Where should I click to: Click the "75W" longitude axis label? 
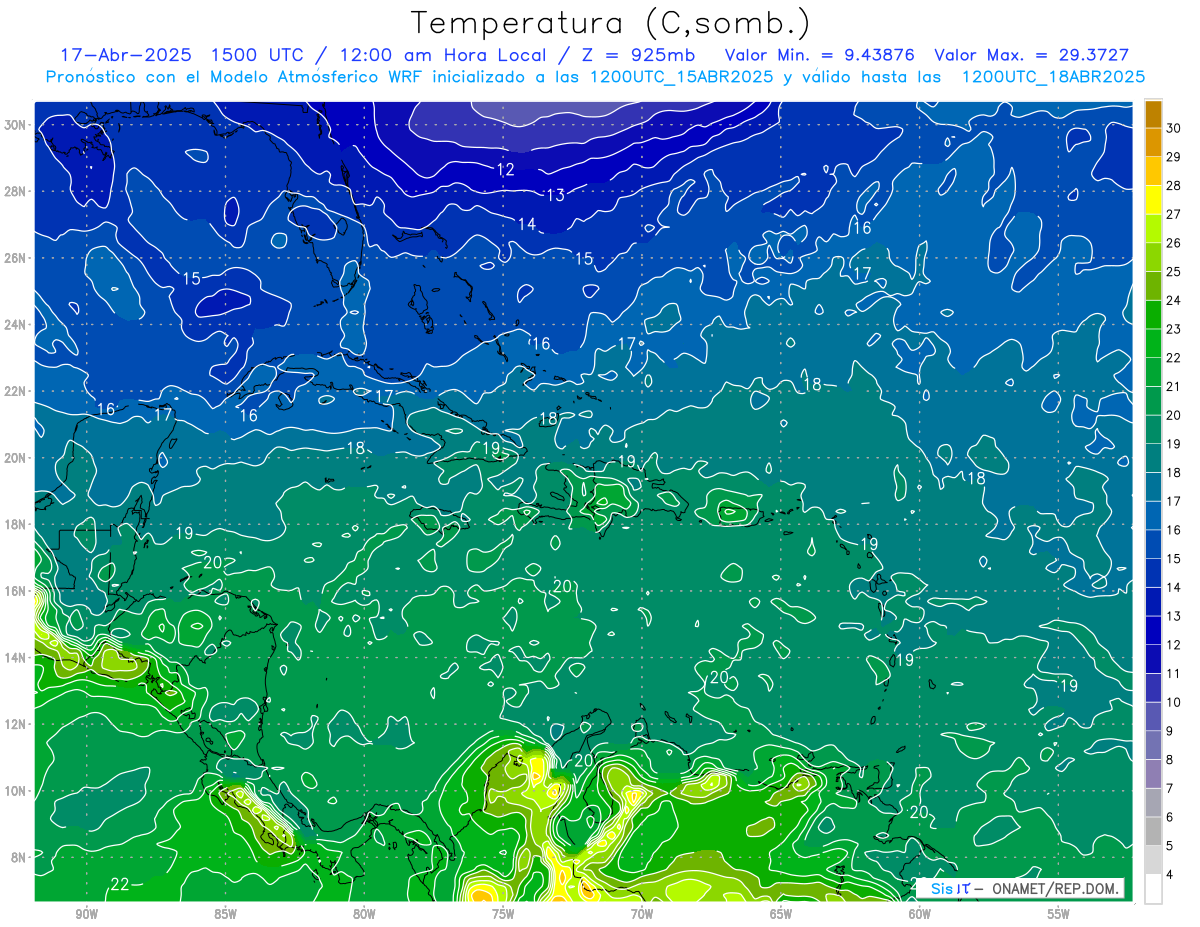pyautogui.click(x=503, y=914)
